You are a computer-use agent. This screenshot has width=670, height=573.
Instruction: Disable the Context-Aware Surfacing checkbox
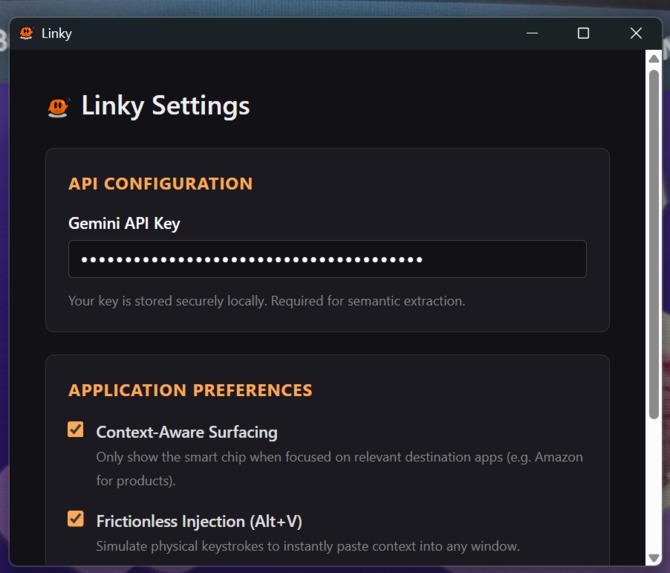pyautogui.click(x=76, y=429)
